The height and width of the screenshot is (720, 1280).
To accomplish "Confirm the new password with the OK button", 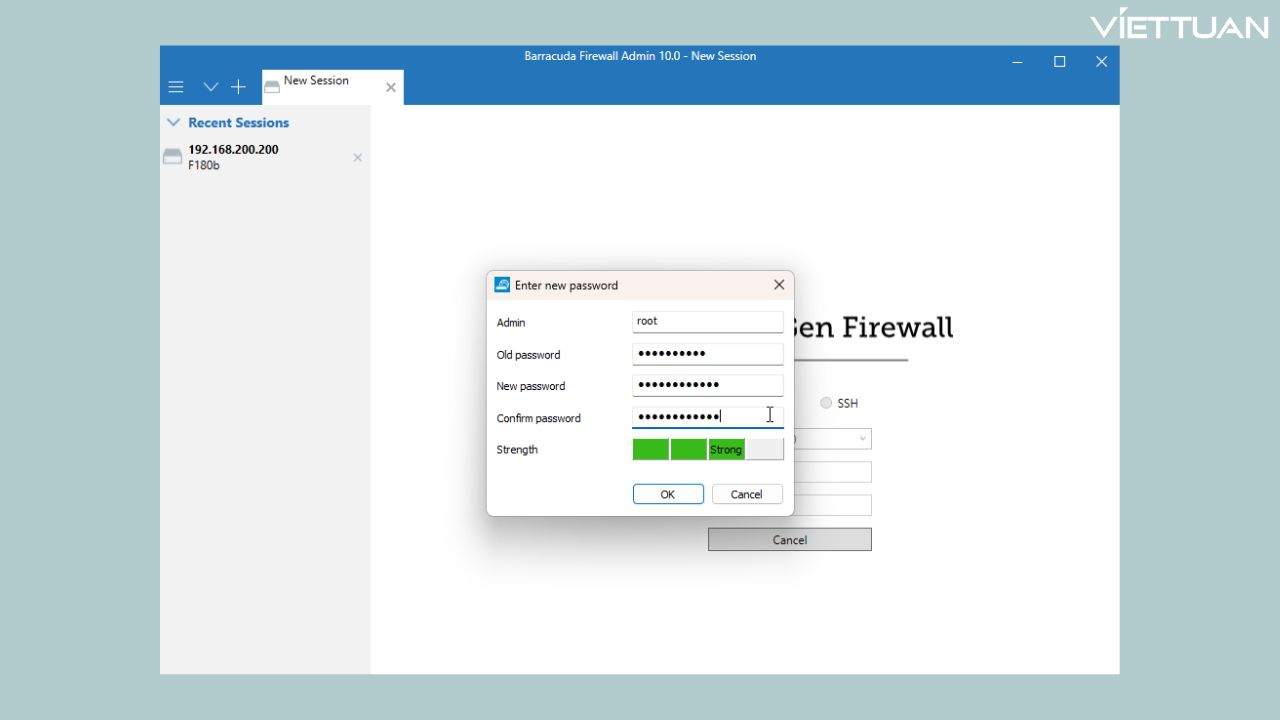I will pyautogui.click(x=667, y=493).
